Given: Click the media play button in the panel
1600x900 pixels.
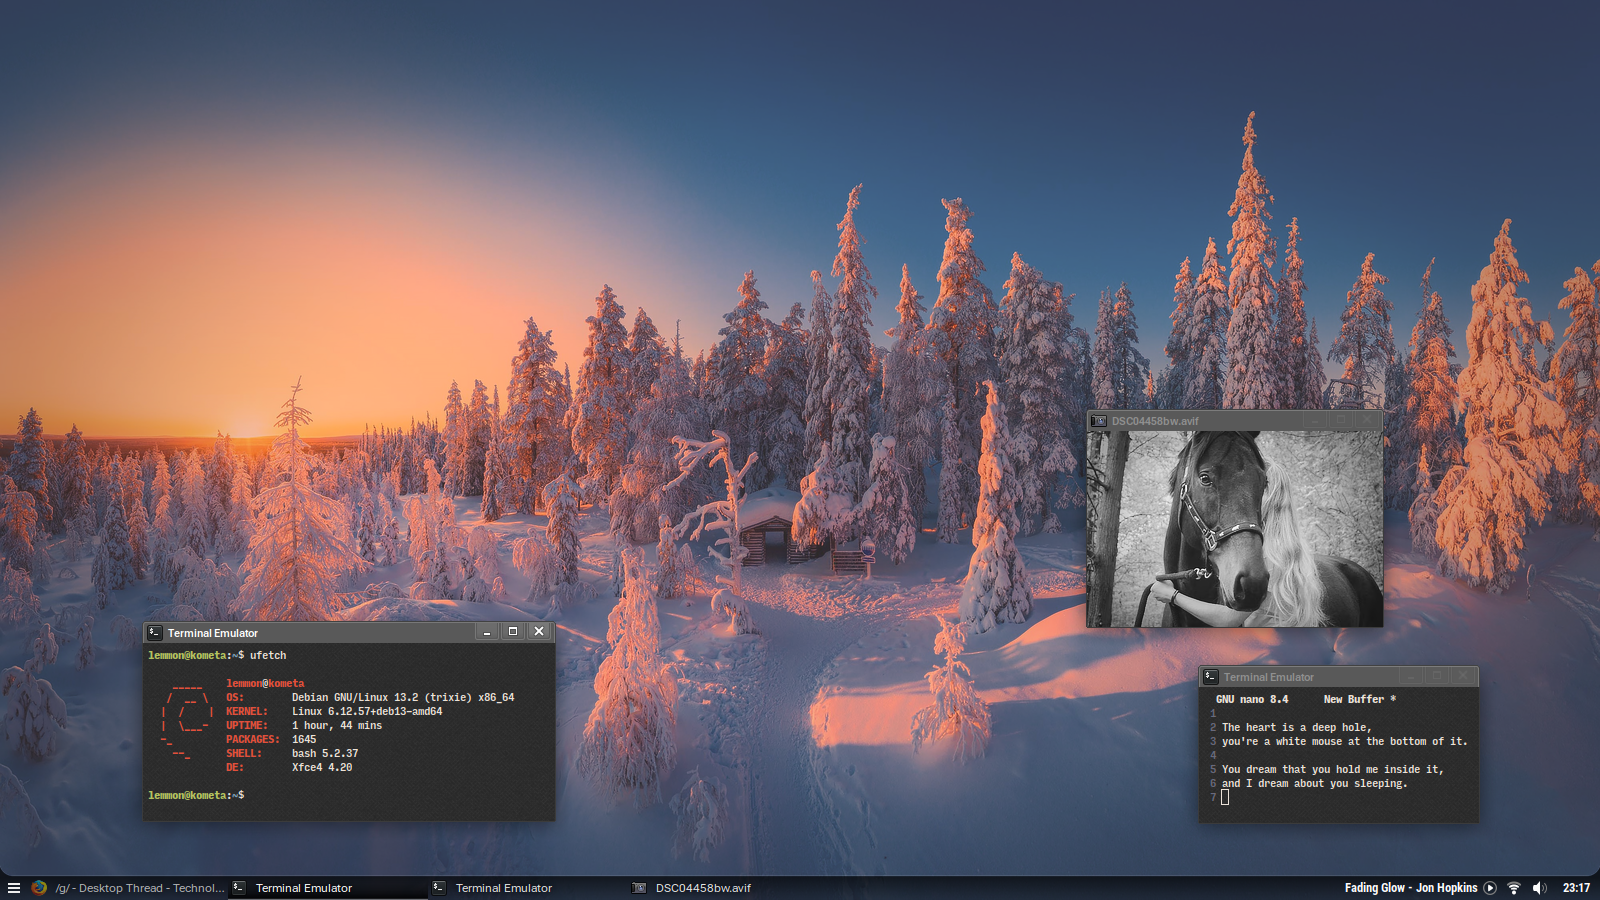Looking at the screenshot, I should [x=1490, y=888].
